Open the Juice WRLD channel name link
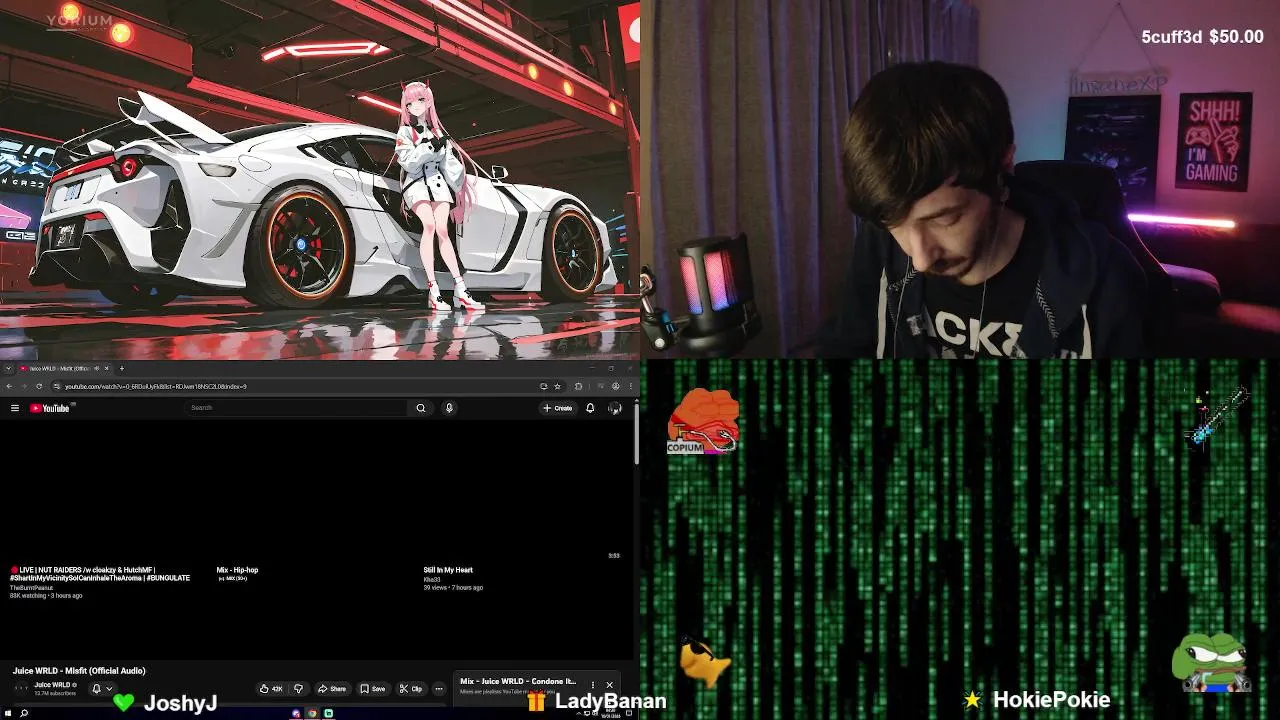1280x720 pixels. pyautogui.click(x=52, y=685)
